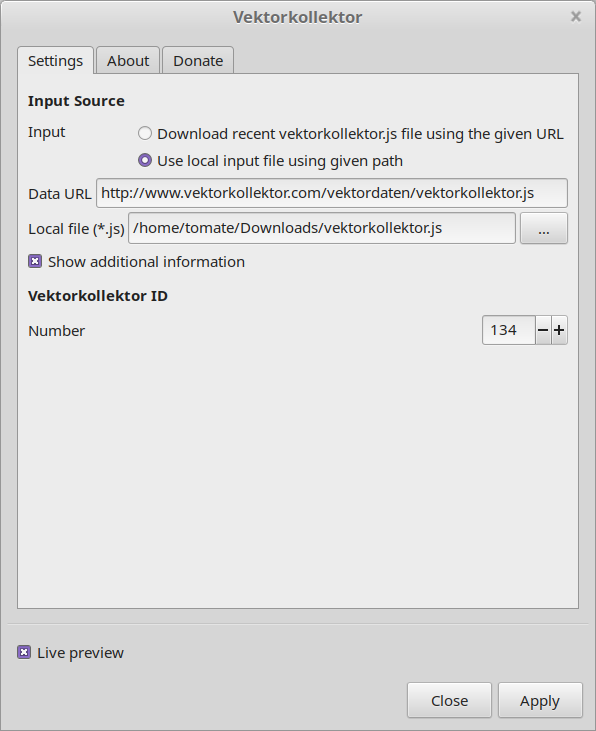This screenshot has height=731, width=596.
Task: Focus the Local file path field
Action: (x=322, y=228)
